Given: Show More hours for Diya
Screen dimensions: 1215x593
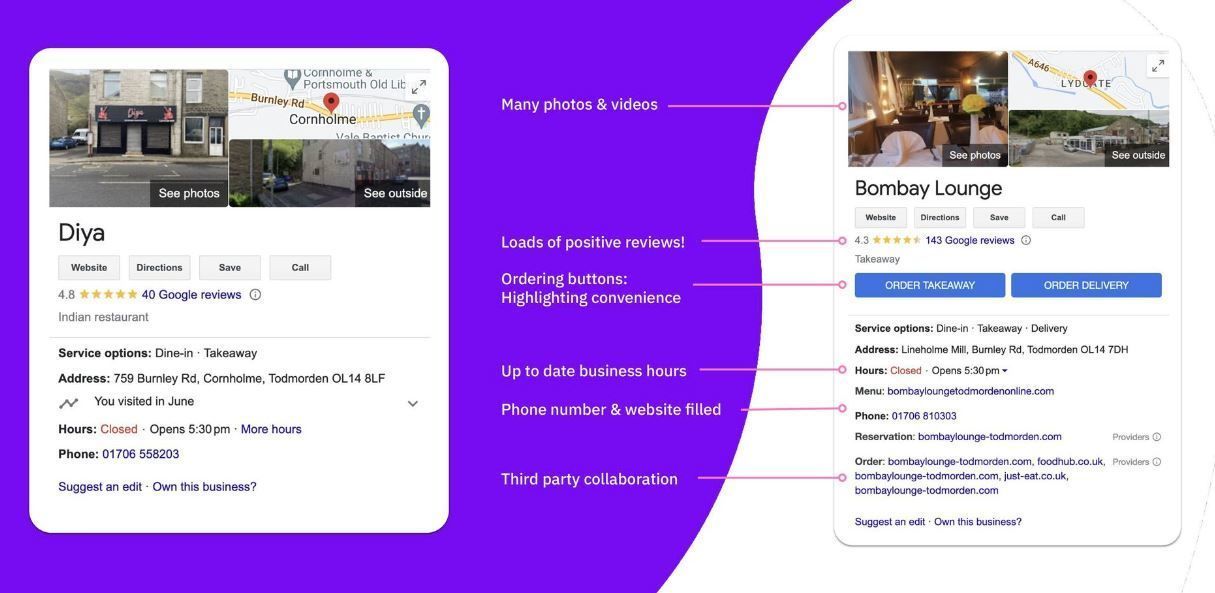Looking at the screenshot, I should click(x=271, y=429).
